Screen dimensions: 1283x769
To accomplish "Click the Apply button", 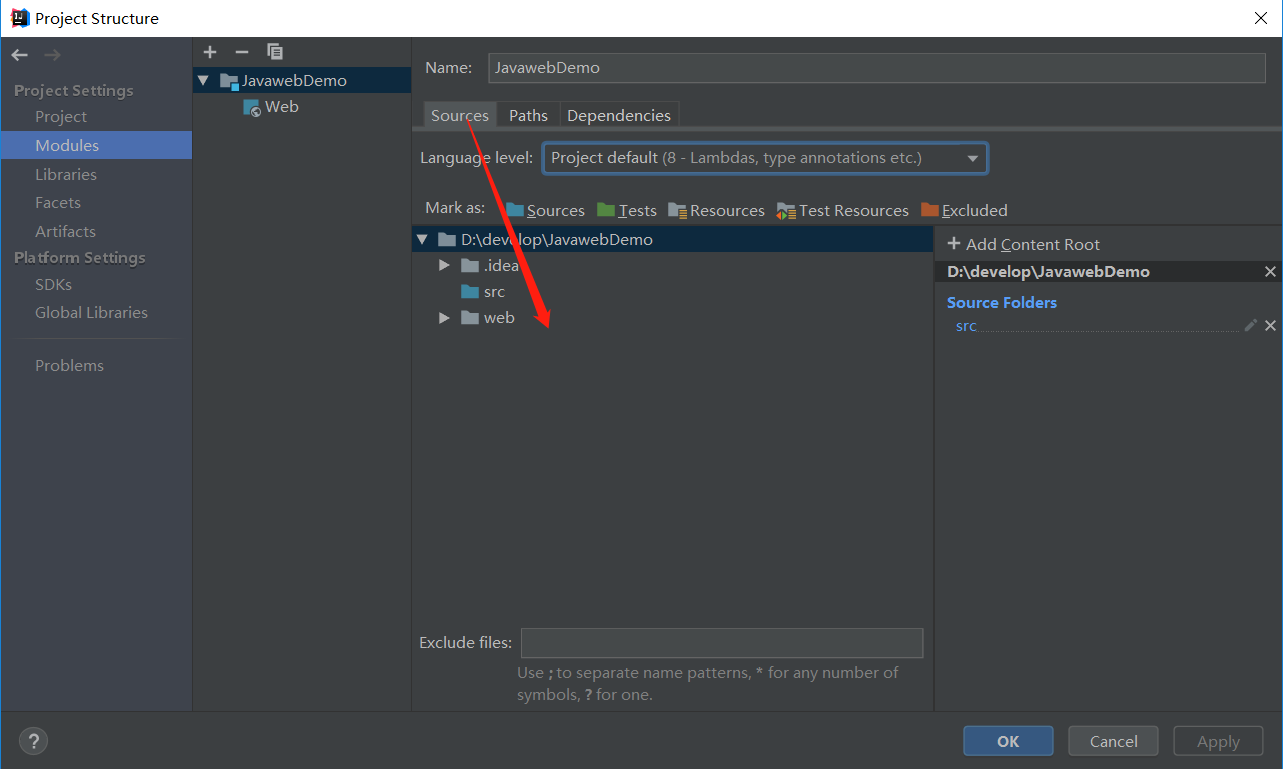I will click(1218, 741).
